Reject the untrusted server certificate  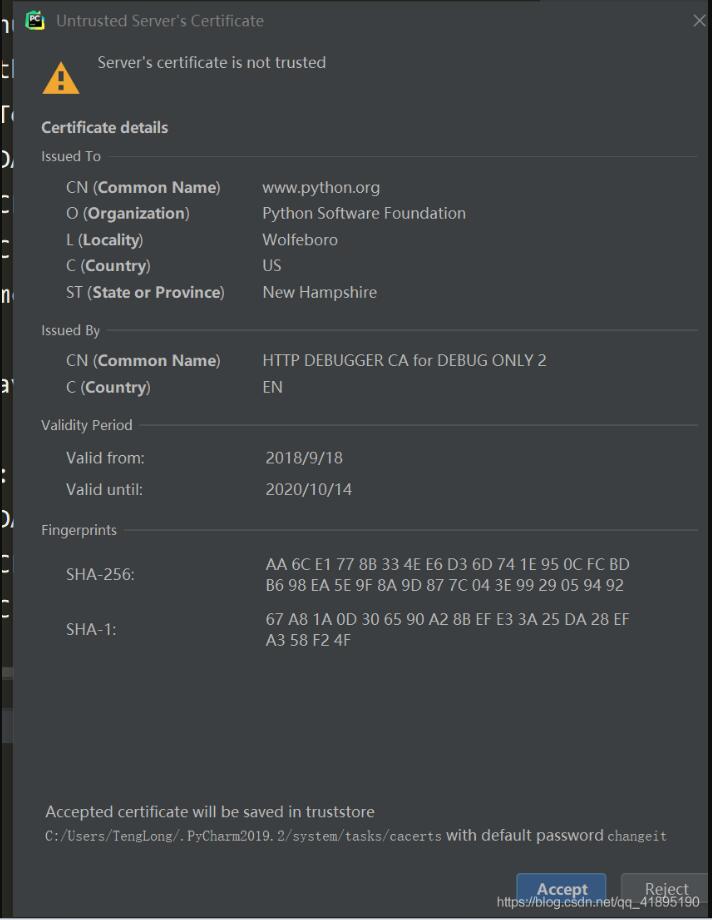coord(666,889)
